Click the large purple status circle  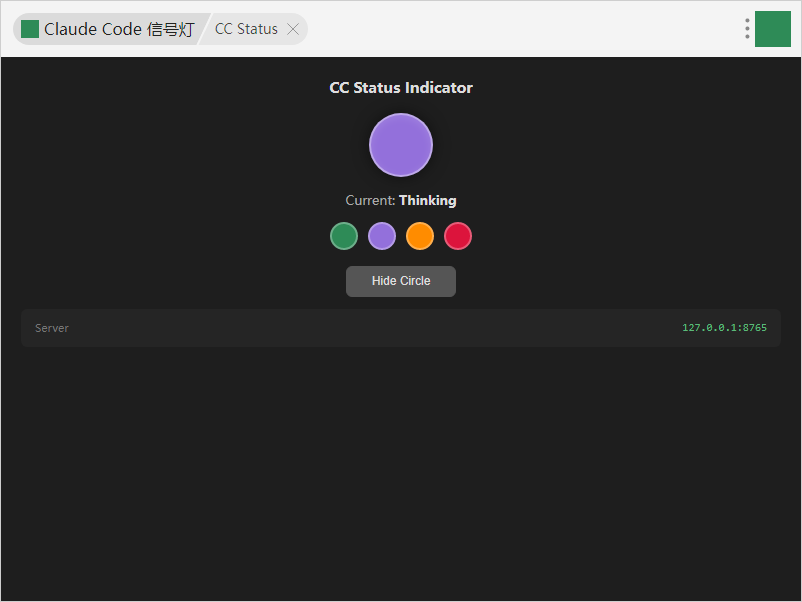click(401, 145)
